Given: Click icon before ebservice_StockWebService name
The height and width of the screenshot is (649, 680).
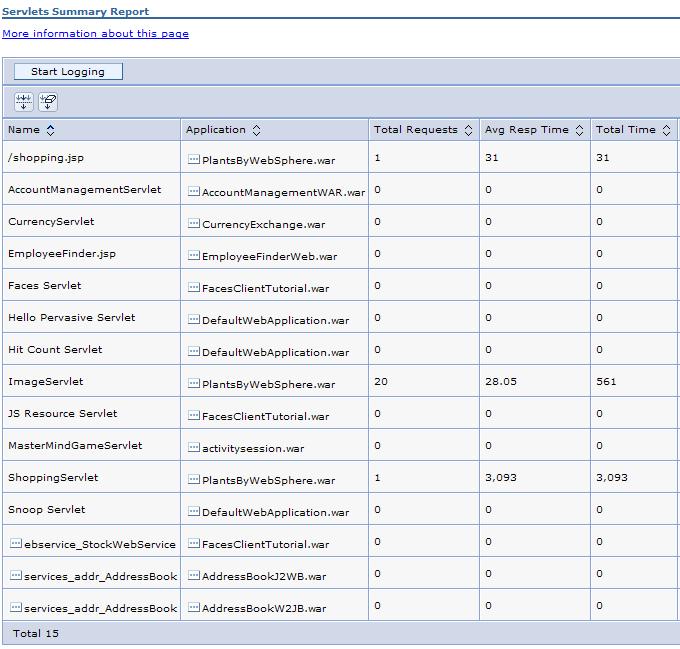Looking at the screenshot, I should pyautogui.click(x=16, y=543).
